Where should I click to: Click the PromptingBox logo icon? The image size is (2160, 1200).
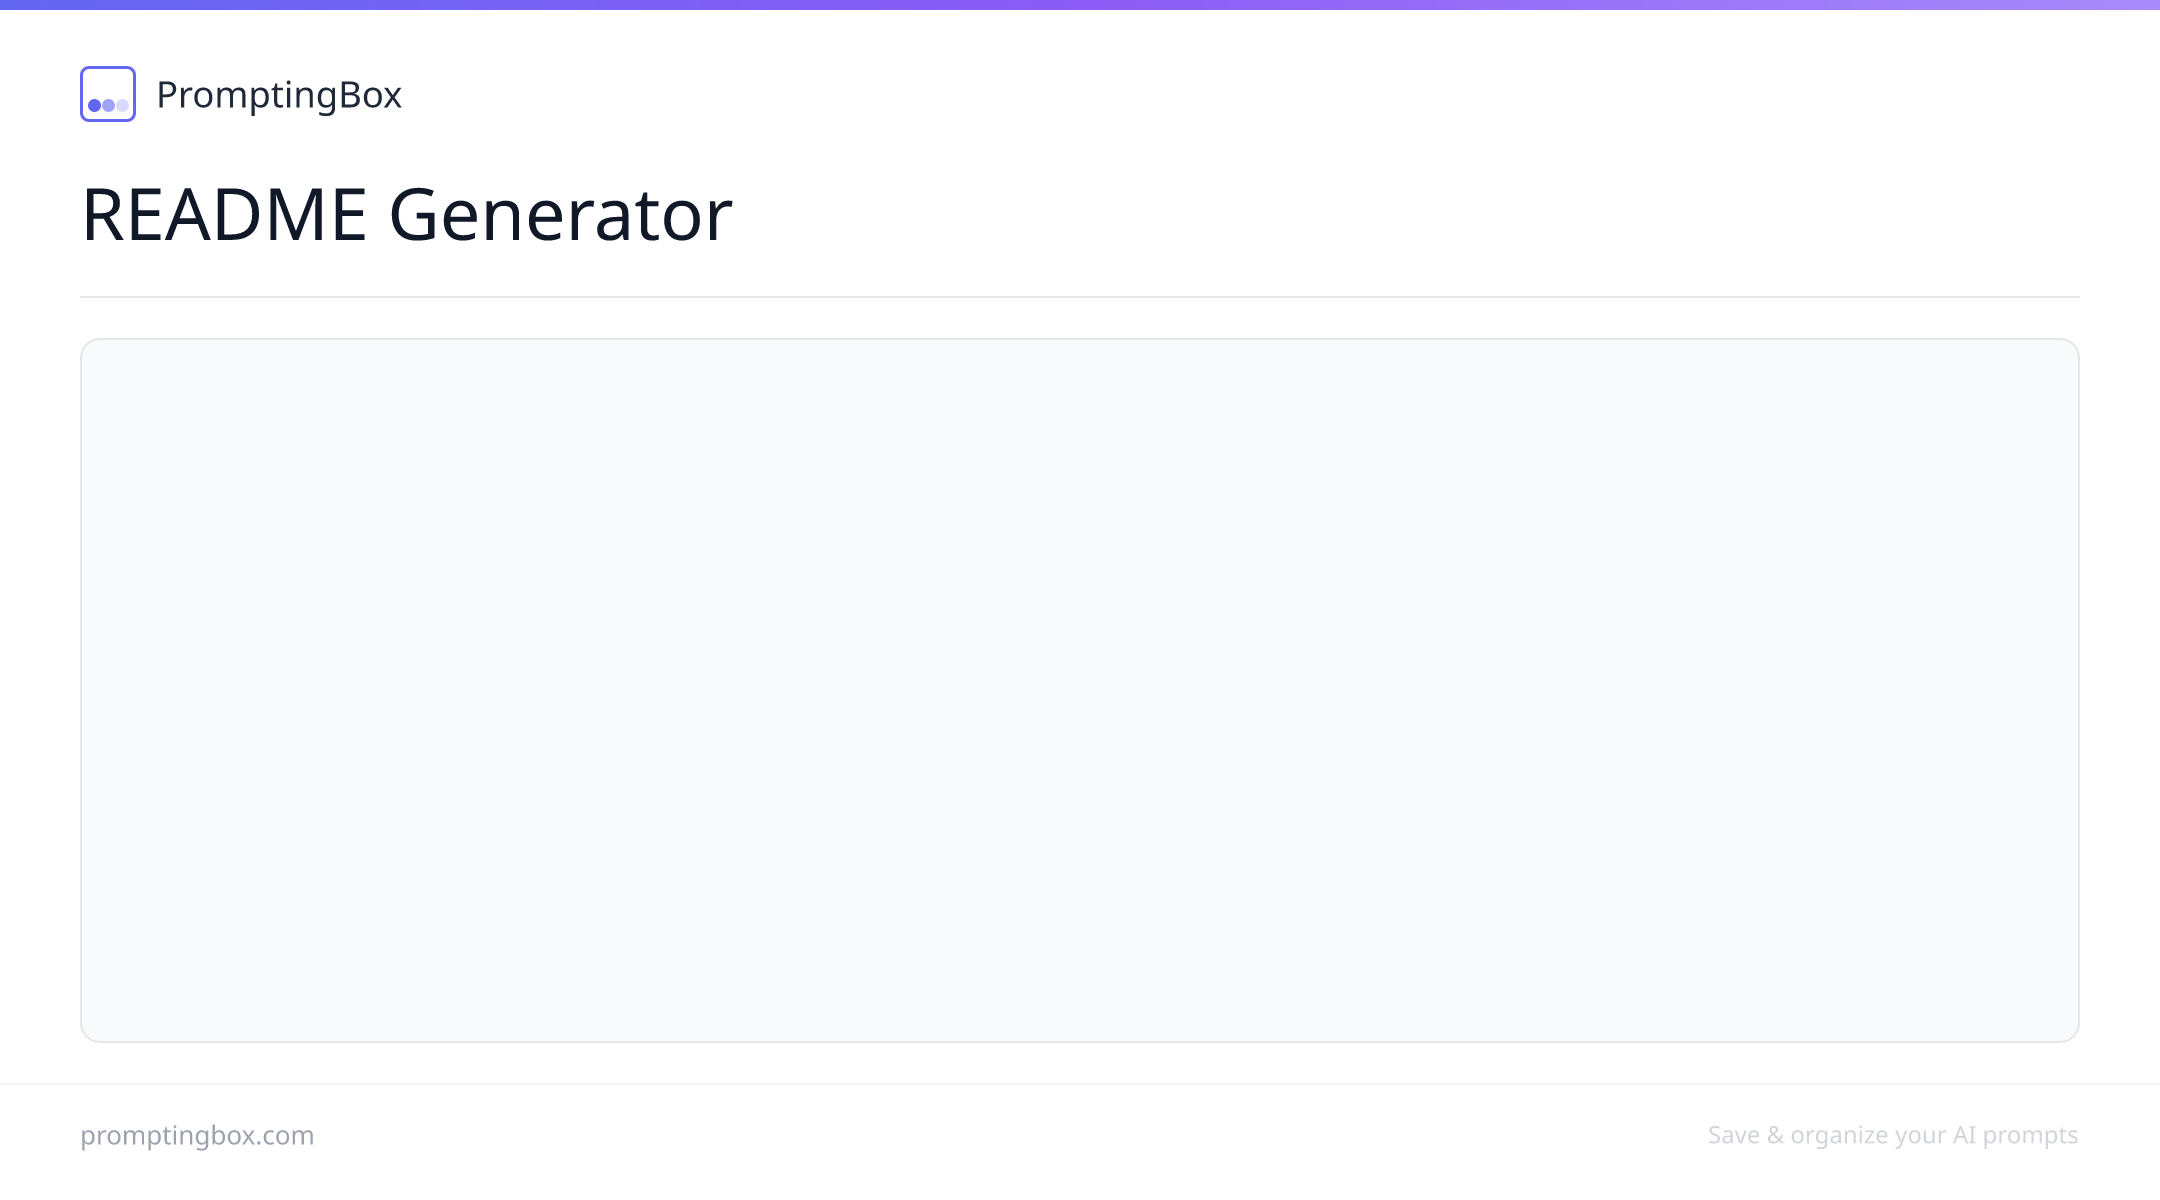[x=108, y=94]
